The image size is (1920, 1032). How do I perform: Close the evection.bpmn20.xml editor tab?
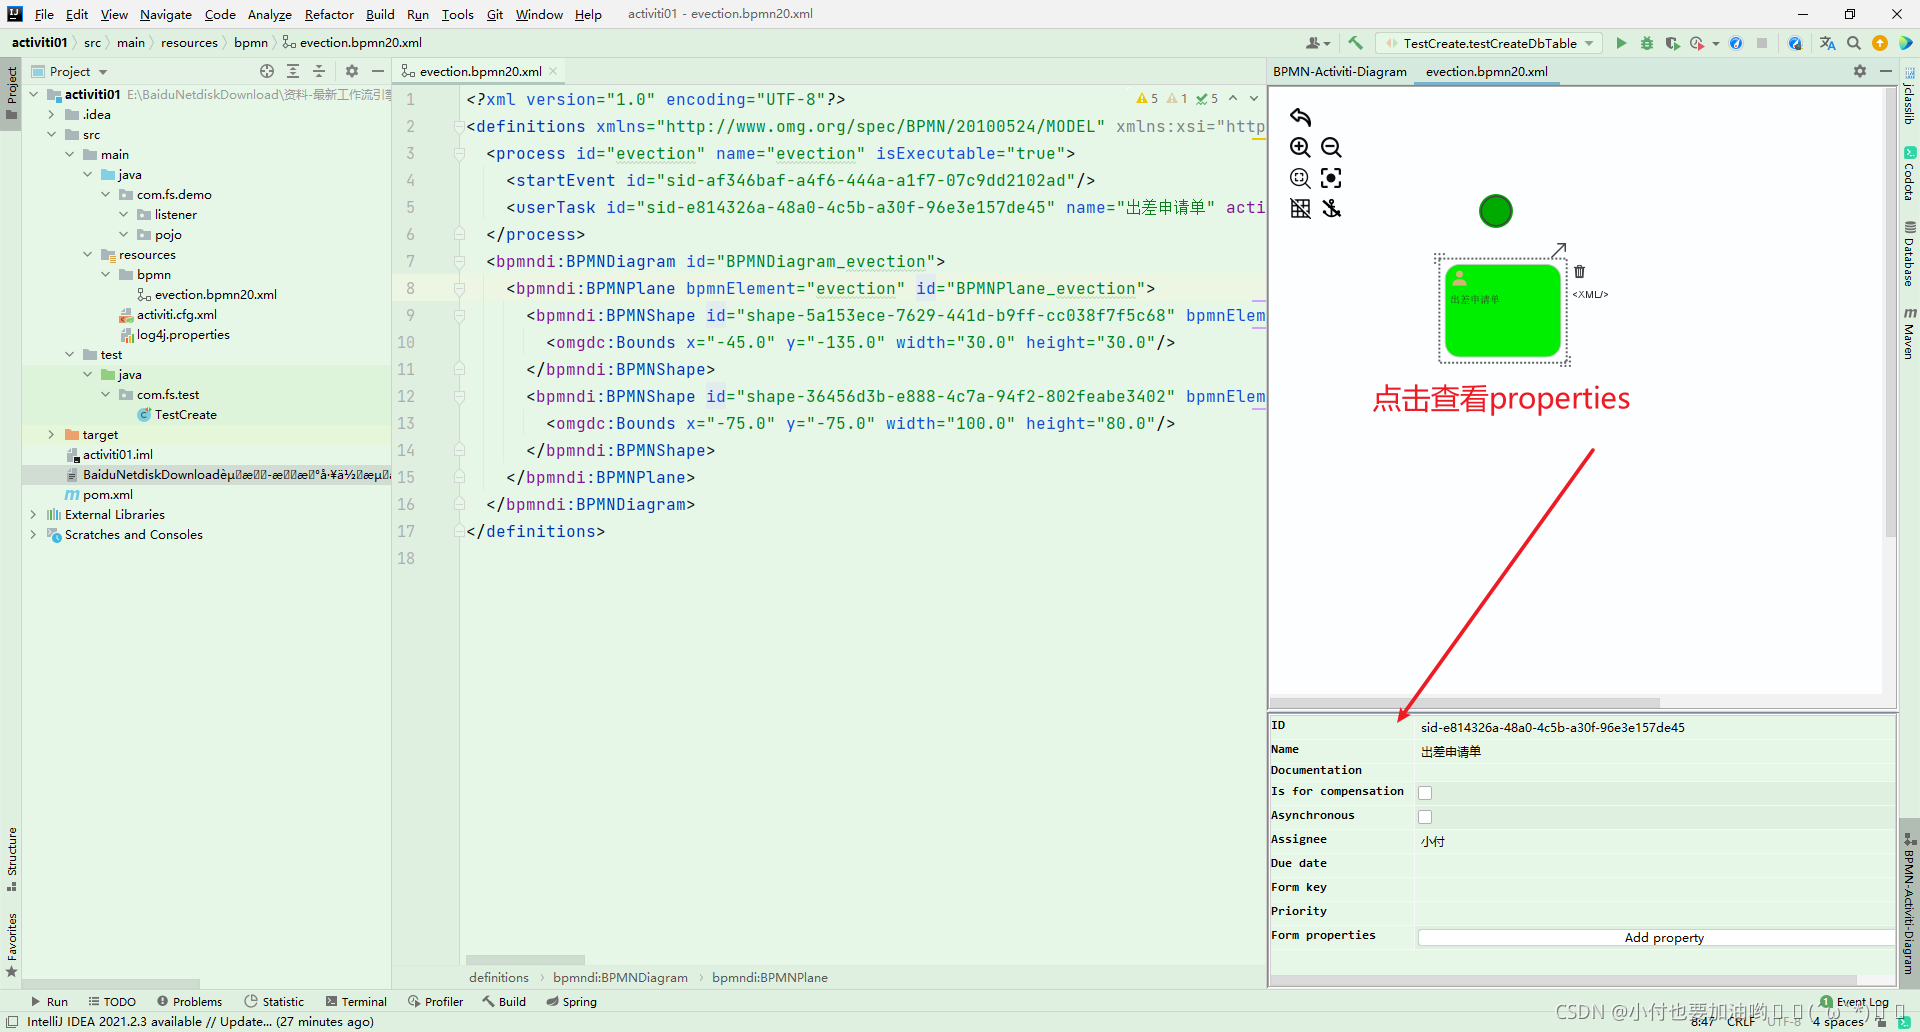point(553,71)
